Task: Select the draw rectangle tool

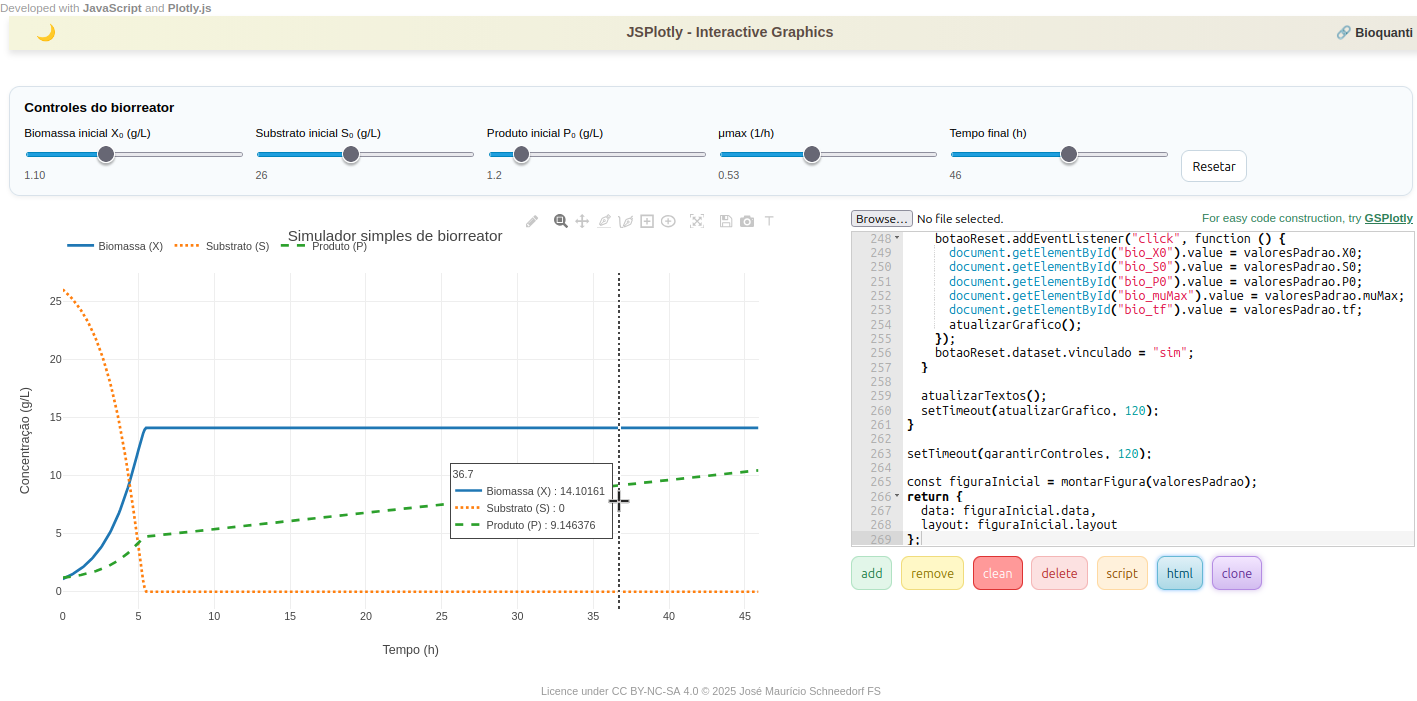Action: (x=647, y=221)
